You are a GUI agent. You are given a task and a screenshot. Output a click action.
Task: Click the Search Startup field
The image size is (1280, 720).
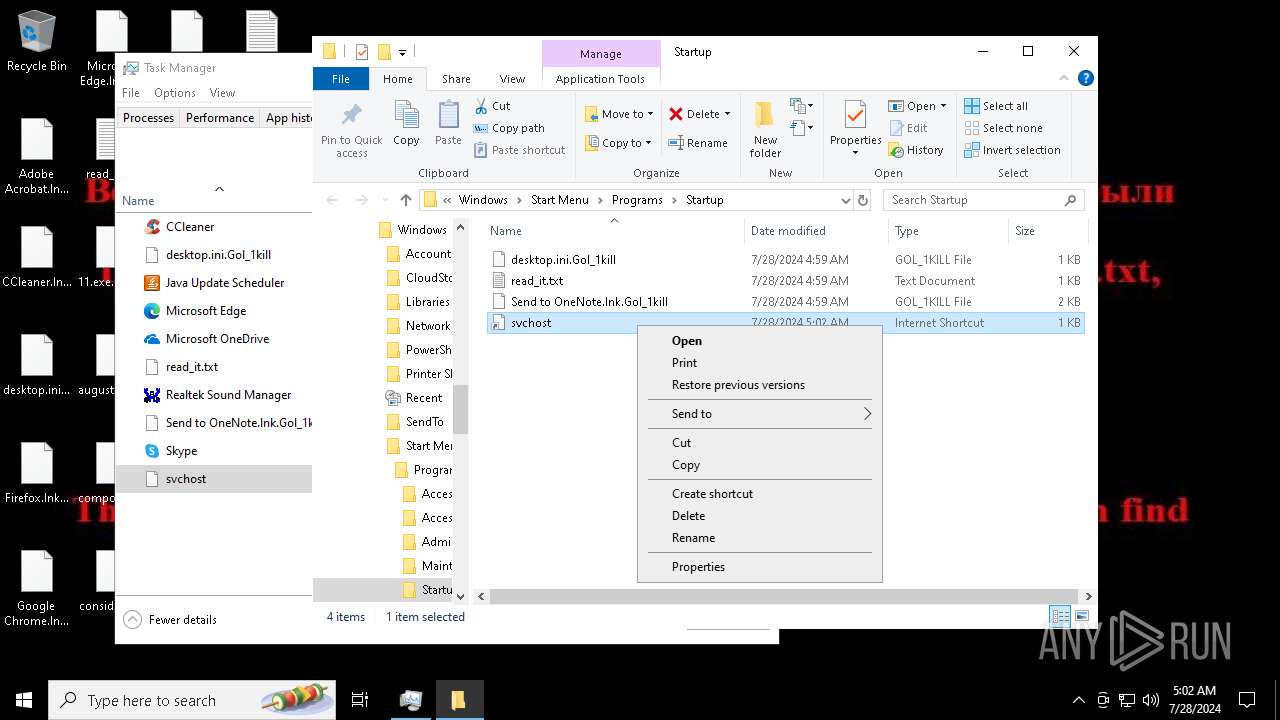pyautogui.click(x=984, y=200)
